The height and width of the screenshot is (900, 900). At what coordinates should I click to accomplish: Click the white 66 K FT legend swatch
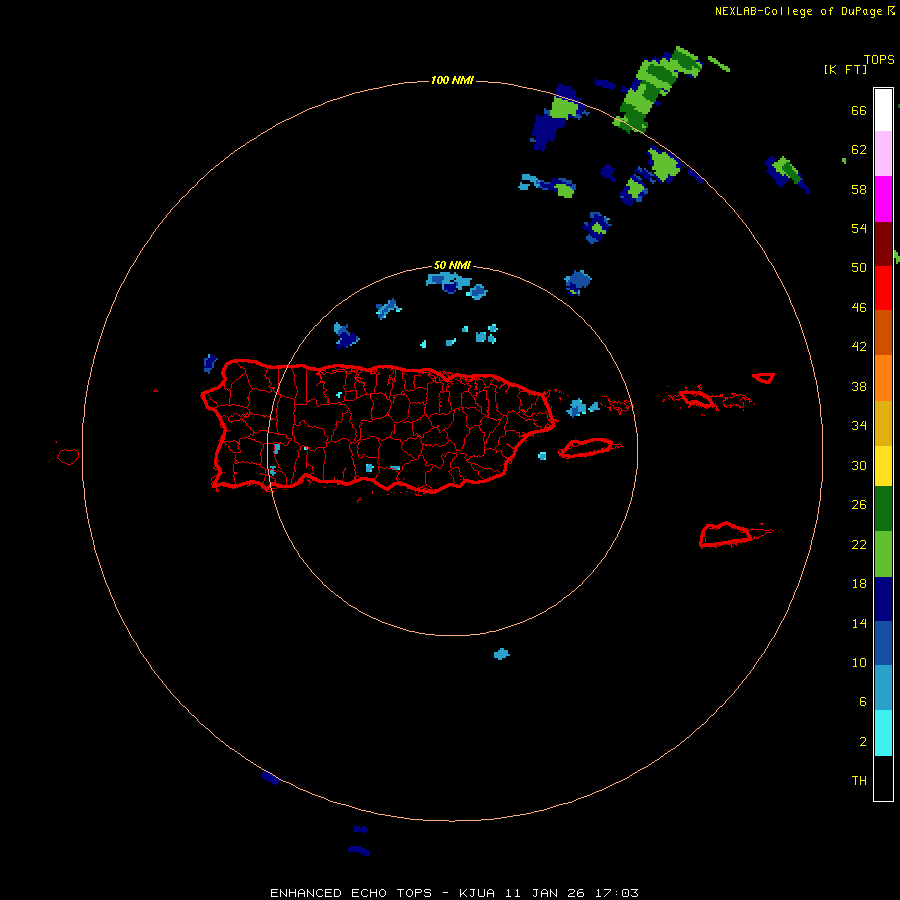point(883,110)
